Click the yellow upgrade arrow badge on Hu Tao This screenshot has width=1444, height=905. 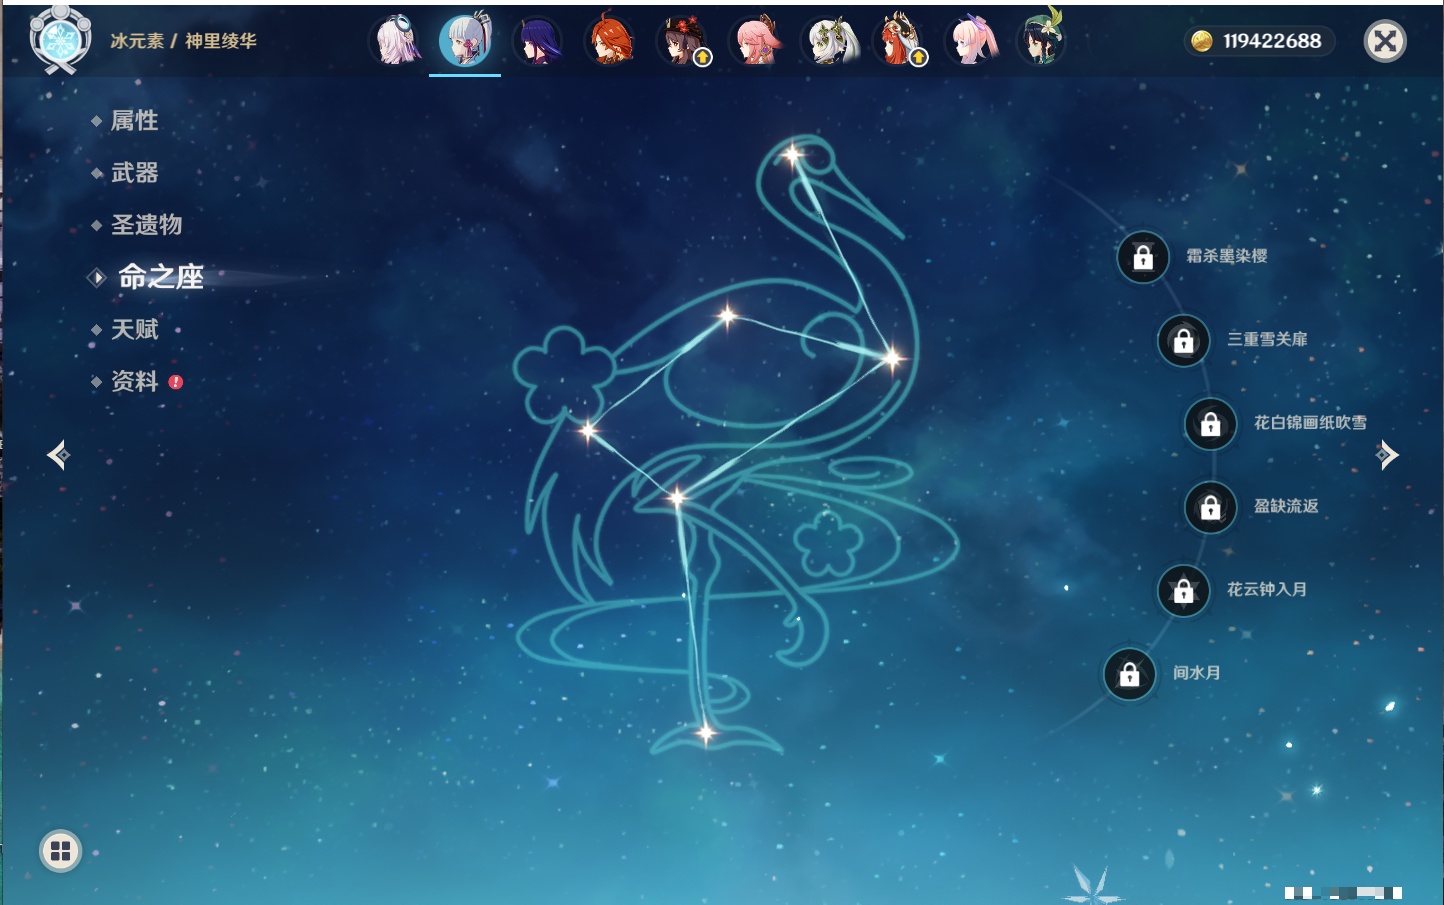[703, 58]
